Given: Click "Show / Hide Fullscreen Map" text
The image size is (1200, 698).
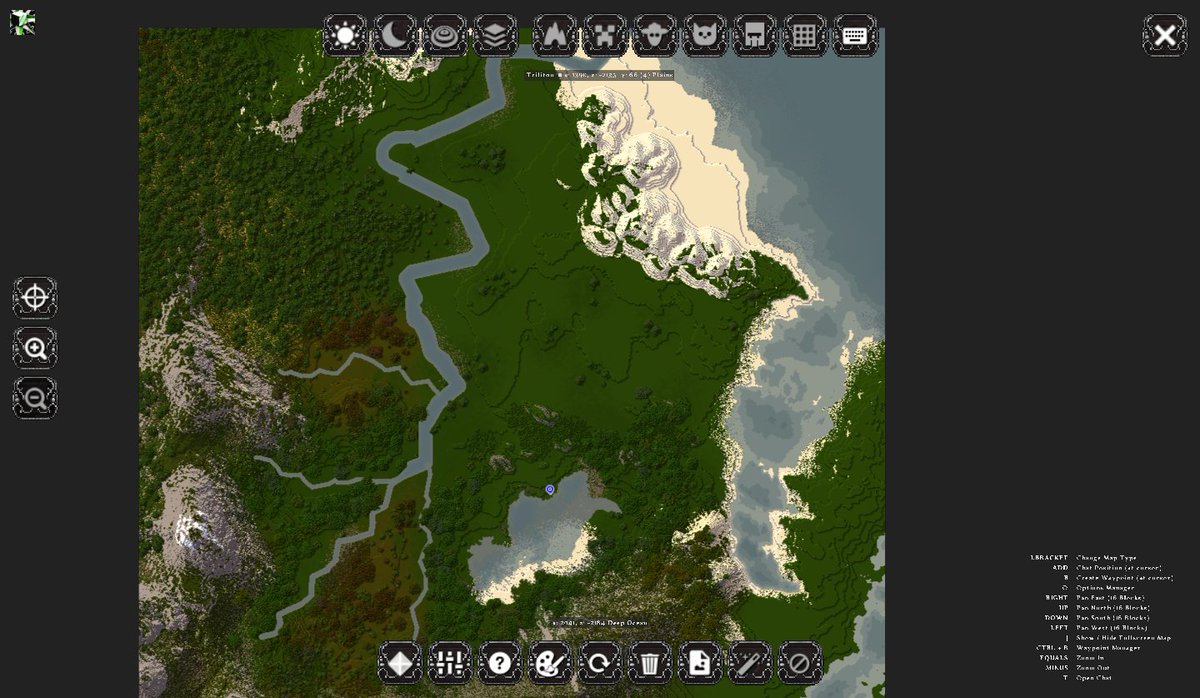Looking at the screenshot, I should pos(1123,637).
